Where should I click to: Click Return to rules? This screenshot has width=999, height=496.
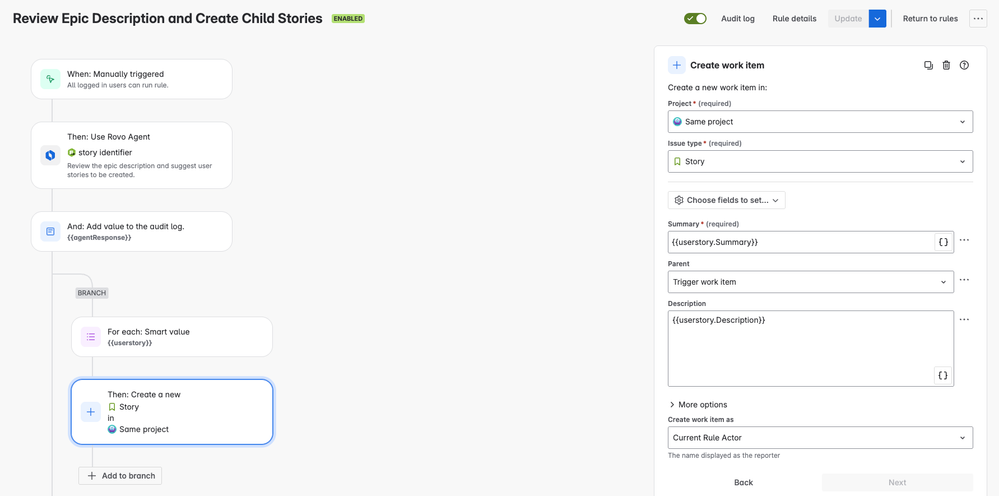[930, 18]
